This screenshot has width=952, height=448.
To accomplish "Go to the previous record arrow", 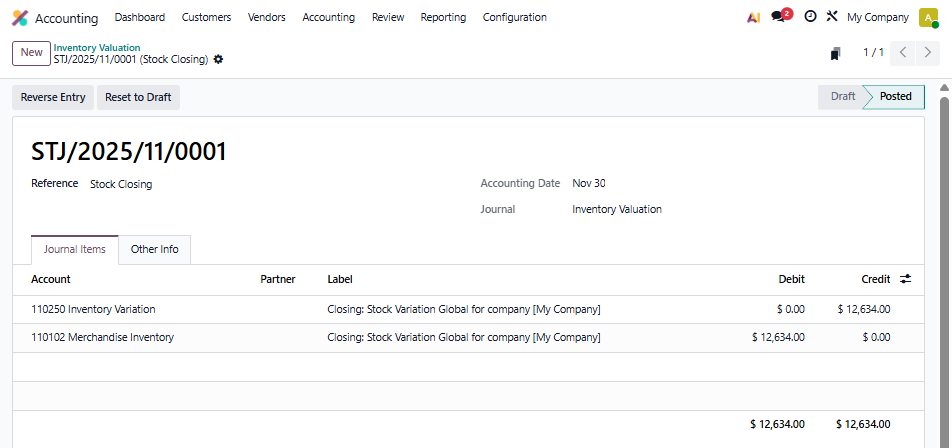I will point(903,53).
